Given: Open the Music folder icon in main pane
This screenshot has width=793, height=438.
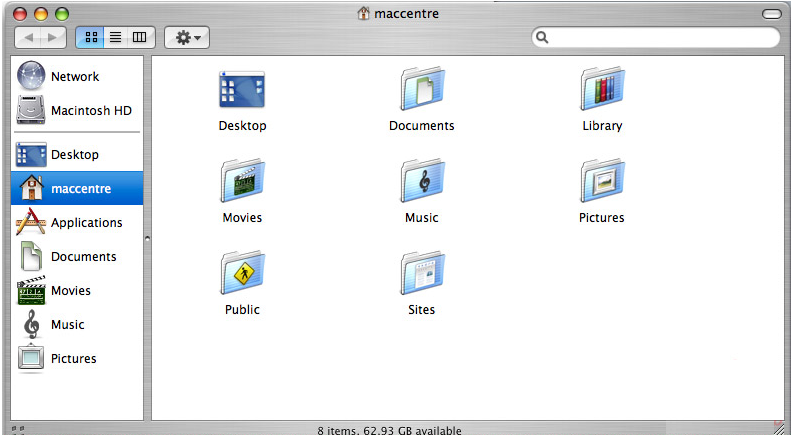Looking at the screenshot, I should 422,181.
